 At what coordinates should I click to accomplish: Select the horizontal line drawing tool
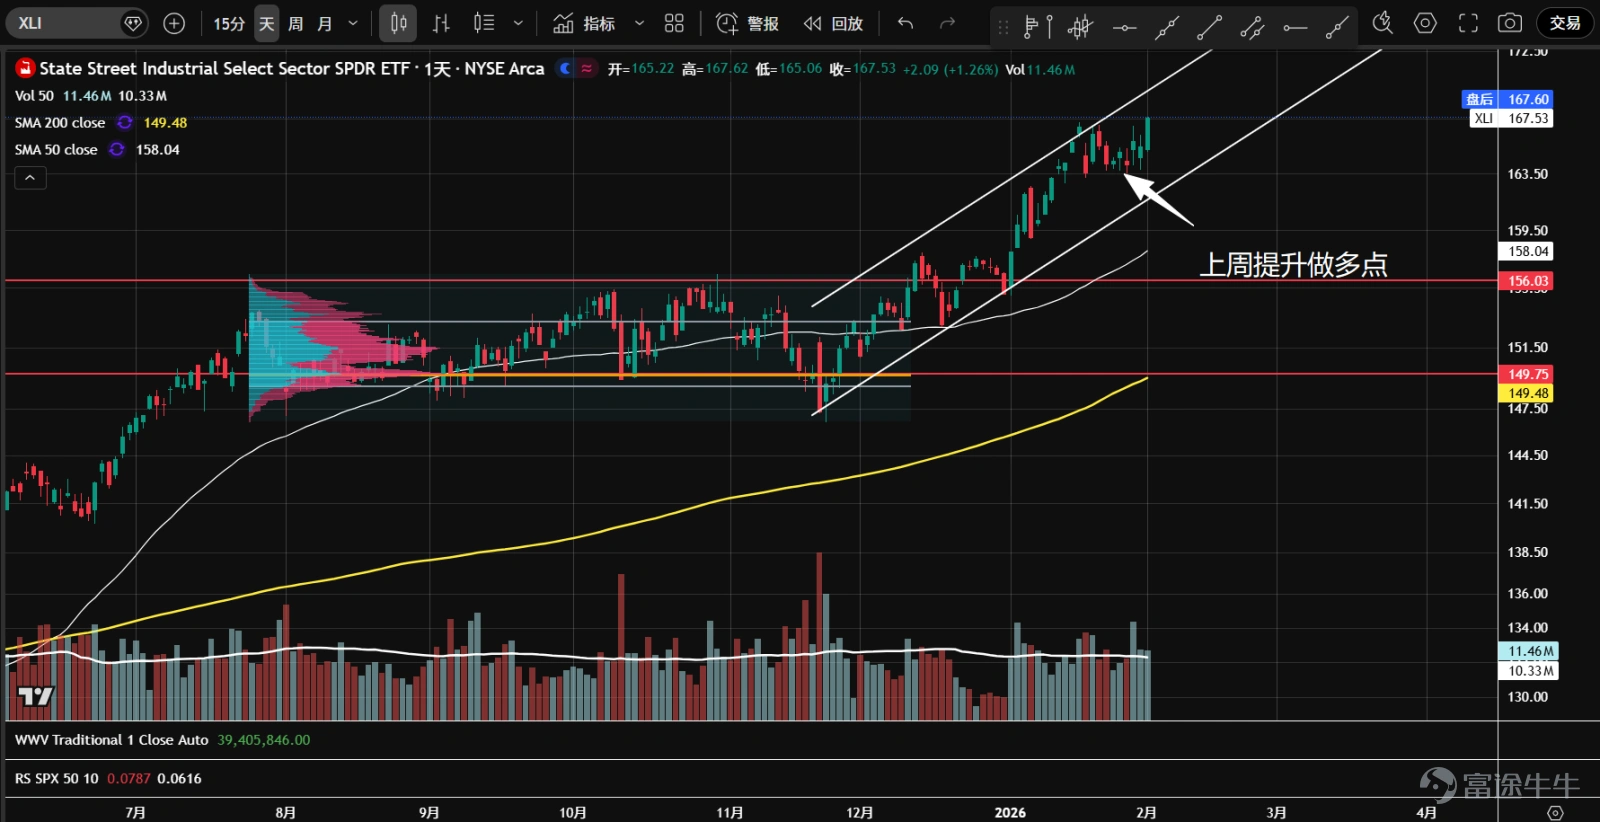coord(1124,27)
